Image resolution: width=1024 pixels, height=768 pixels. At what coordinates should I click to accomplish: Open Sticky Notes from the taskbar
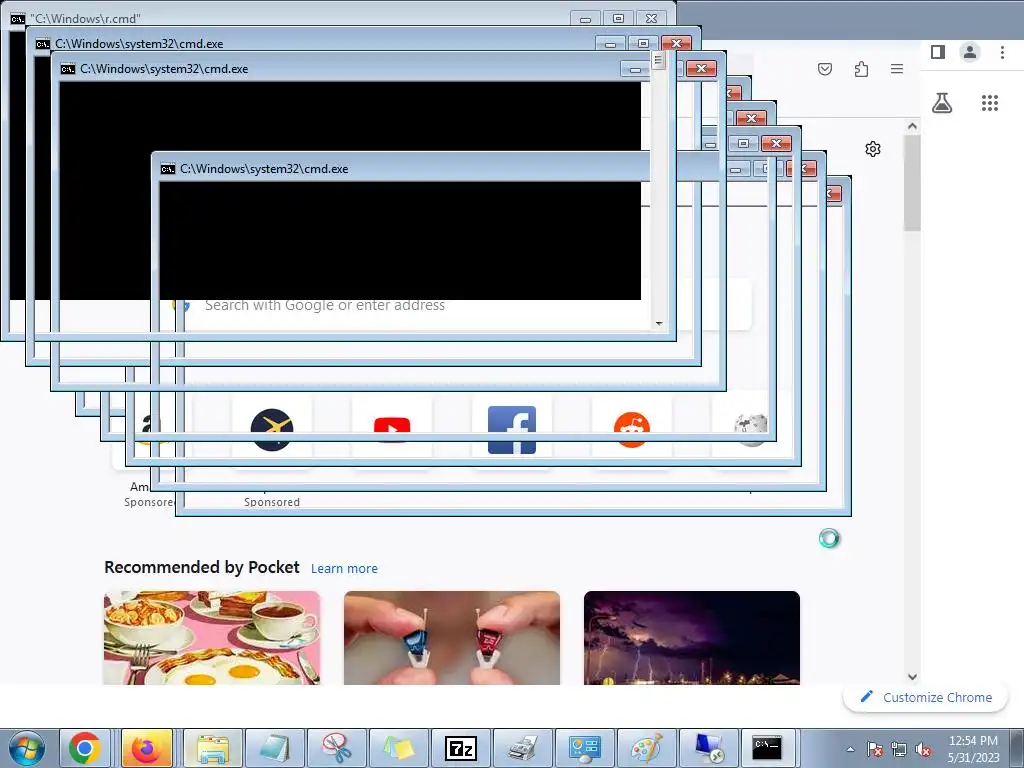(x=399, y=748)
